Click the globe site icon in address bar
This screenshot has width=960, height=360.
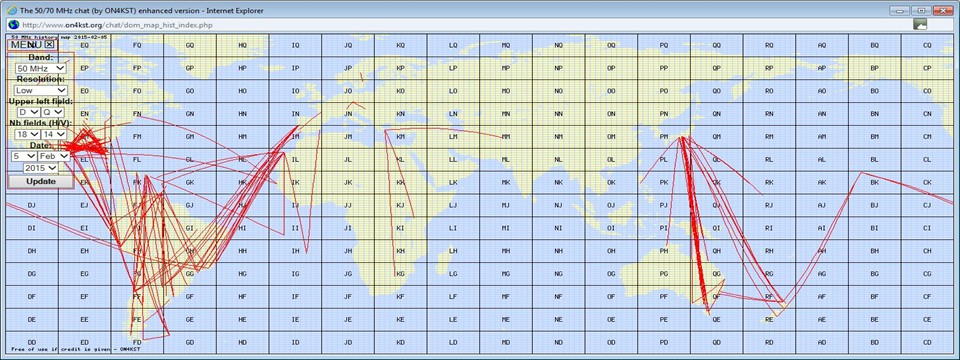tap(13, 24)
